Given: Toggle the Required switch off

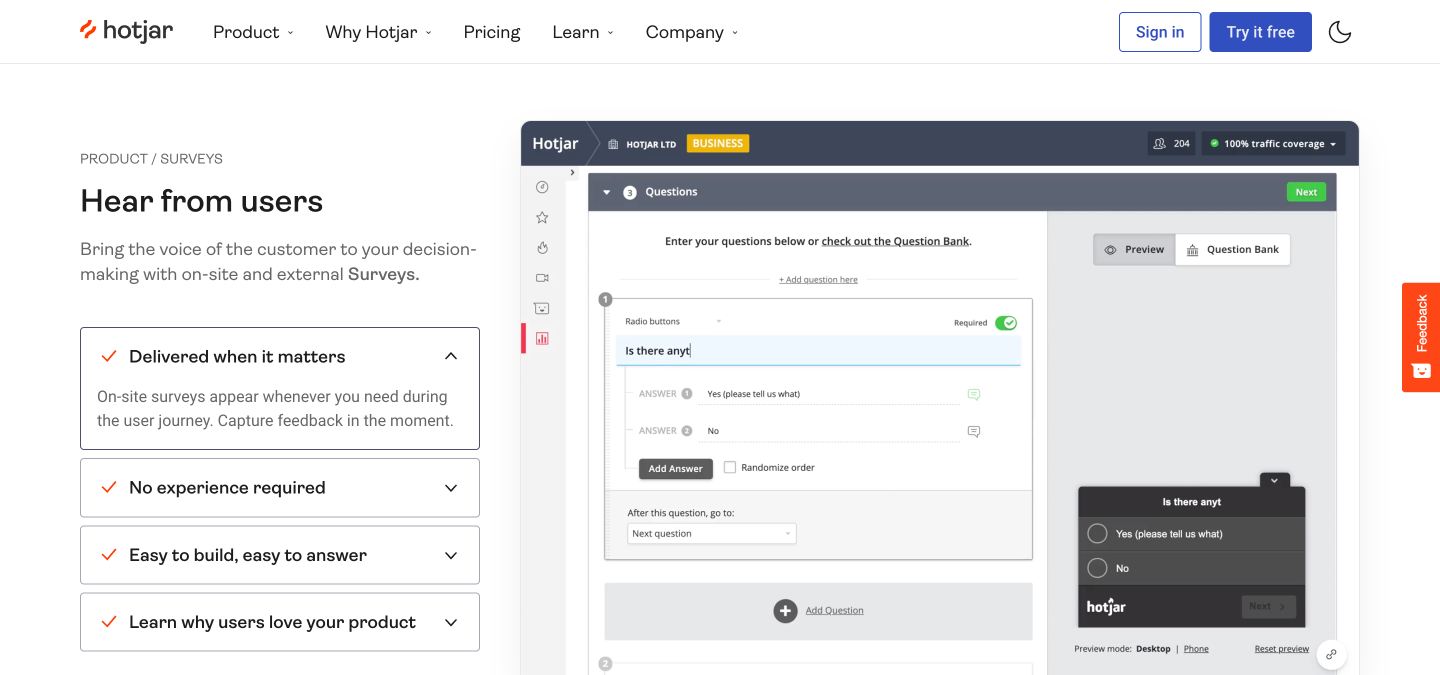Looking at the screenshot, I should [x=1006, y=323].
